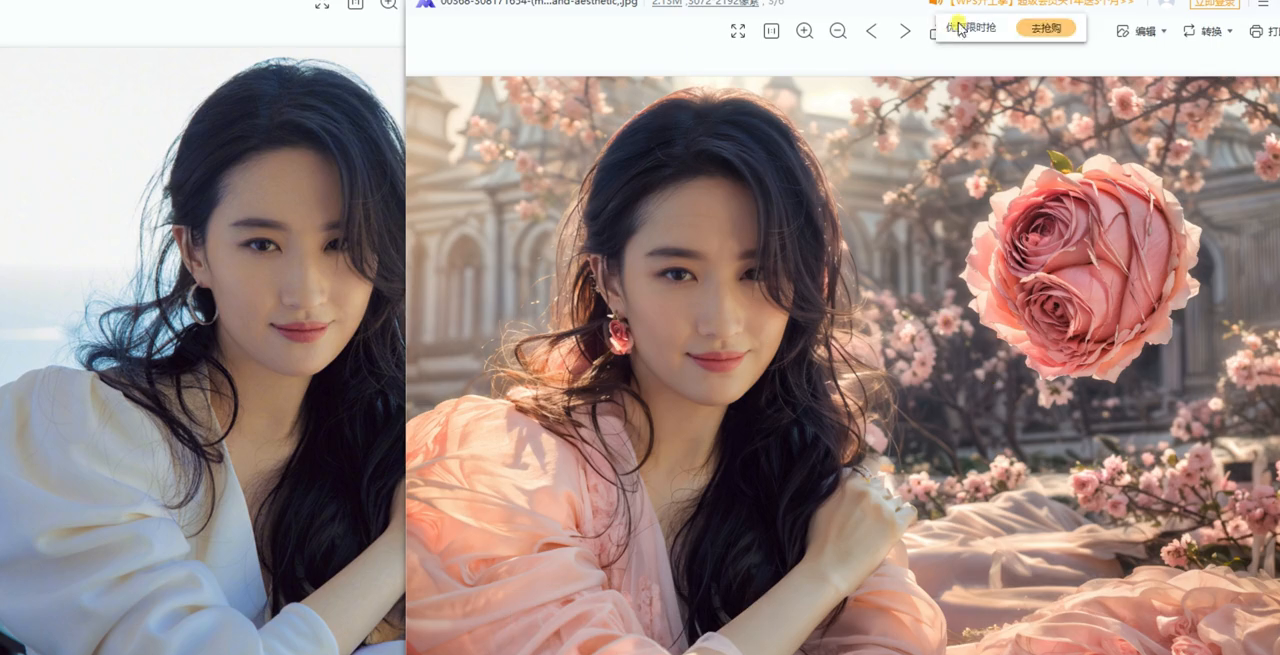Screen dimensions: 1280x655
Task: Click the 2.13M file size text
Action: click(x=665, y=3)
